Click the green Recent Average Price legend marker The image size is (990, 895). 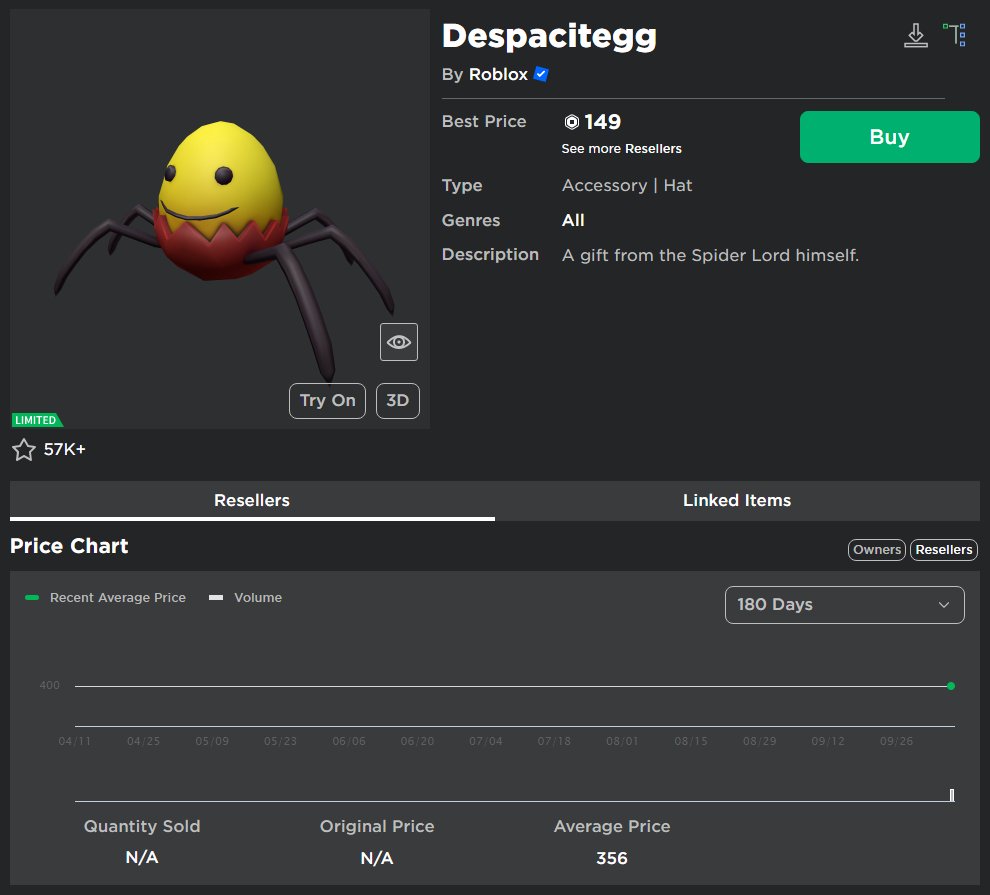(33, 596)
